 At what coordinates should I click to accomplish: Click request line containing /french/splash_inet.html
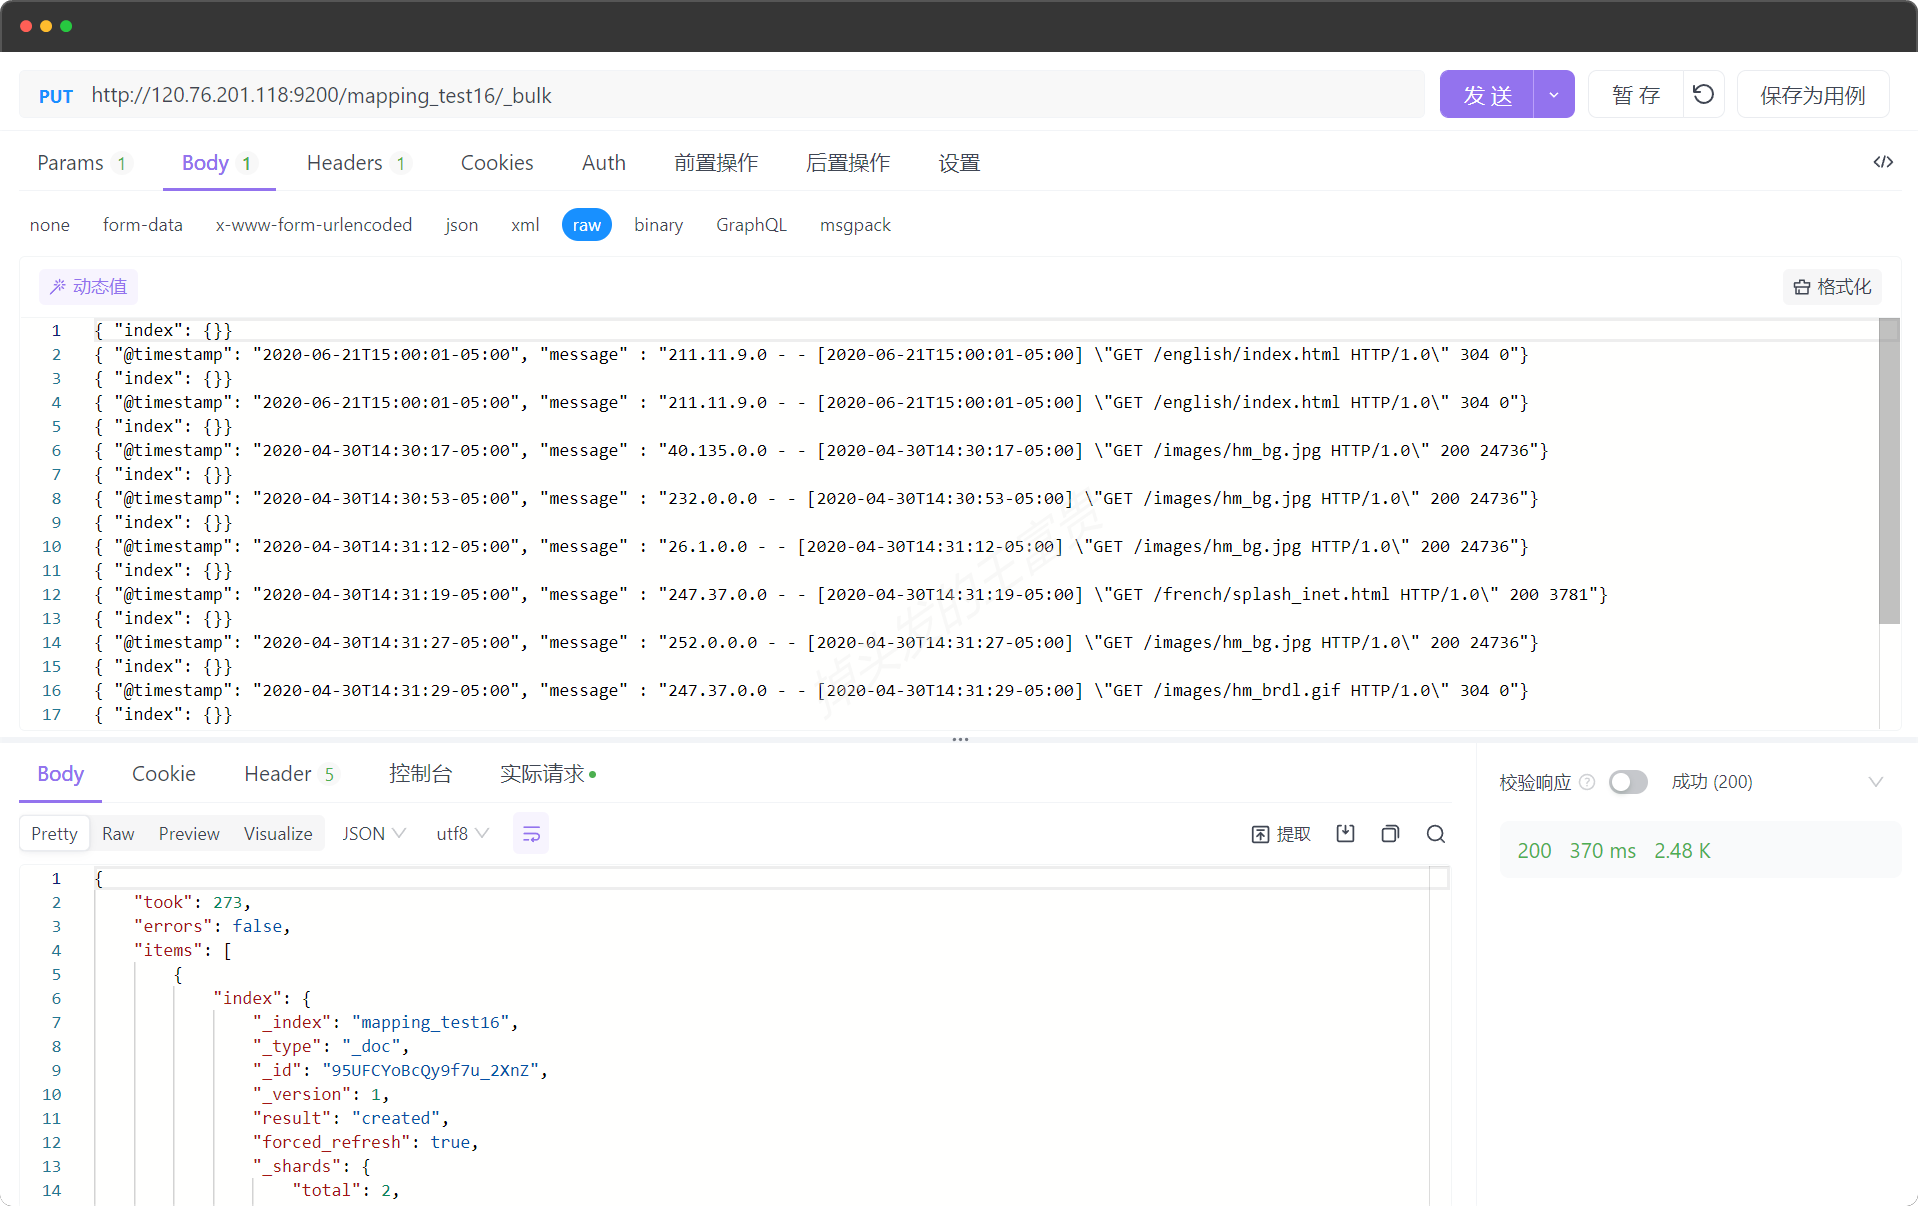click(x=851, y=594)
